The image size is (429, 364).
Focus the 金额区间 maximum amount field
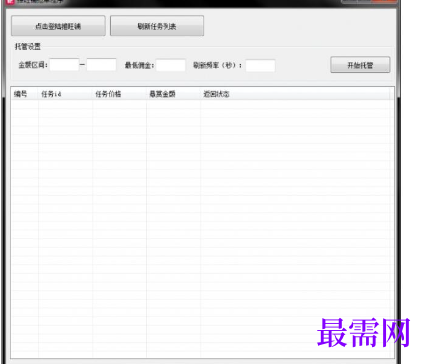101,65
